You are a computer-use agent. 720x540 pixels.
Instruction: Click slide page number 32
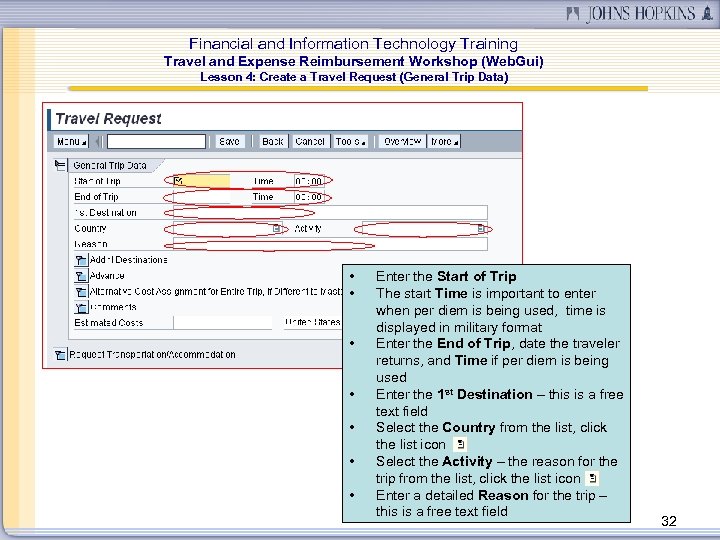pyautogui.click(x=669, y=521)
